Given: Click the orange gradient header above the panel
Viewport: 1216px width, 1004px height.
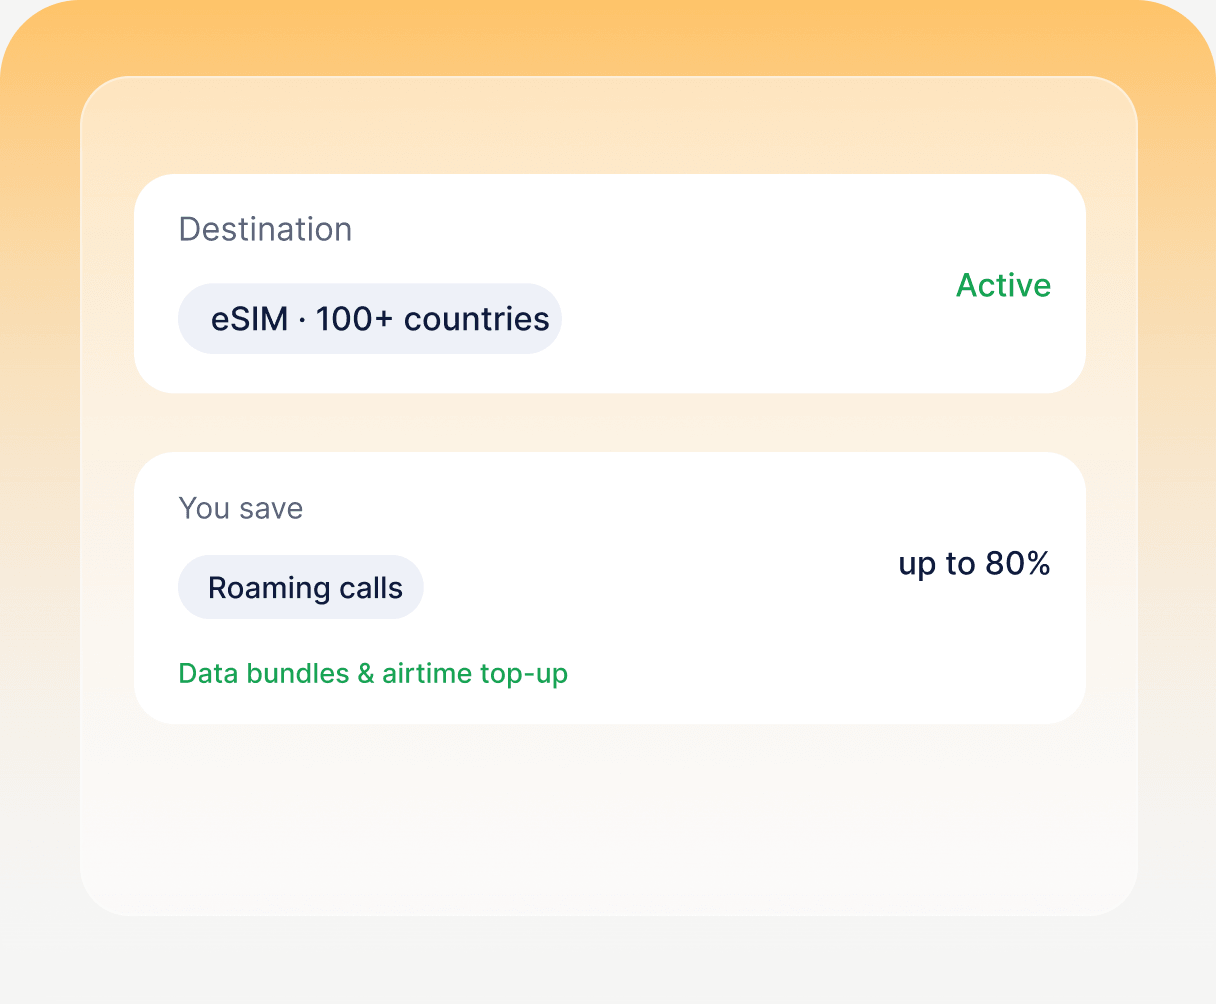Looking at the screenshot, I should click(x=608, y=36).
